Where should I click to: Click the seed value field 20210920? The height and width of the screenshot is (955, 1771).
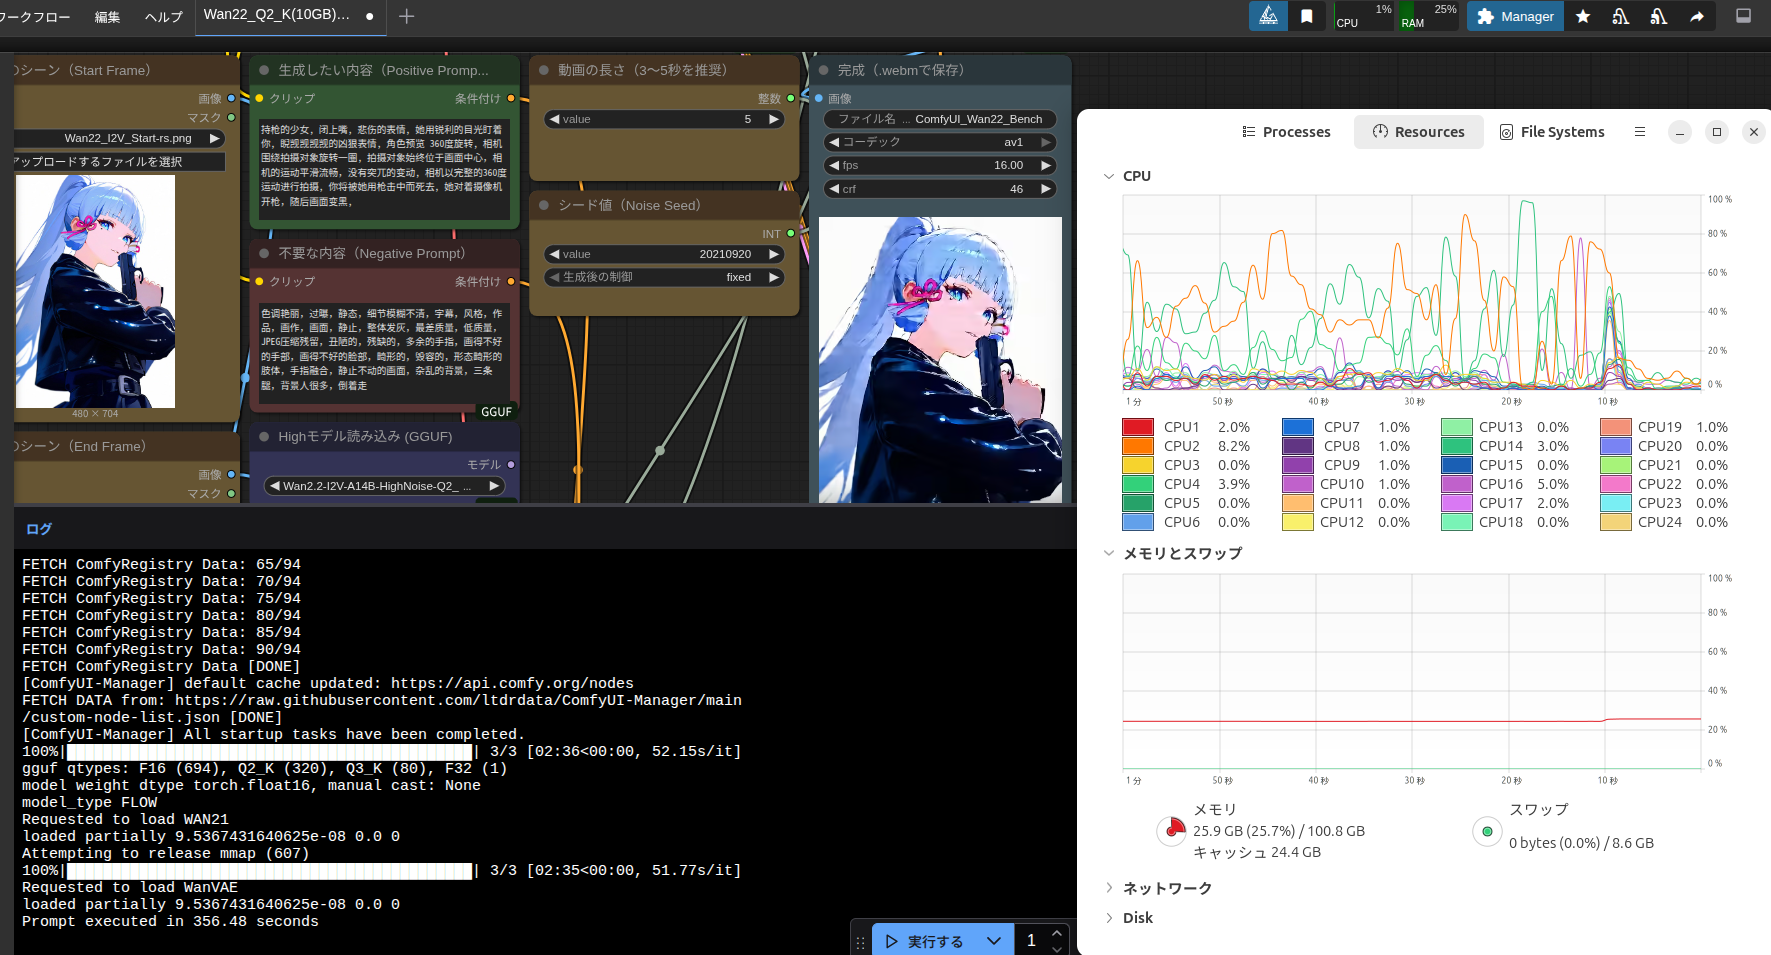click(x=664, y=254)
